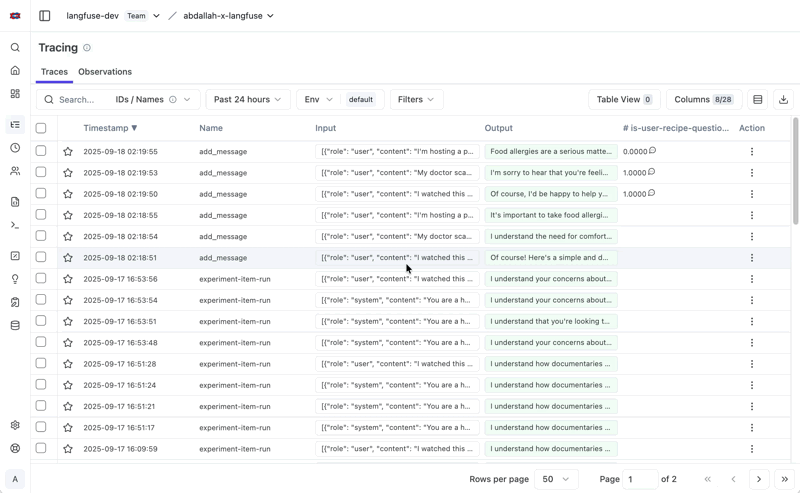The image size is (800, 493).
Task: Open search from the left sidebar
Action: point(15,47)
